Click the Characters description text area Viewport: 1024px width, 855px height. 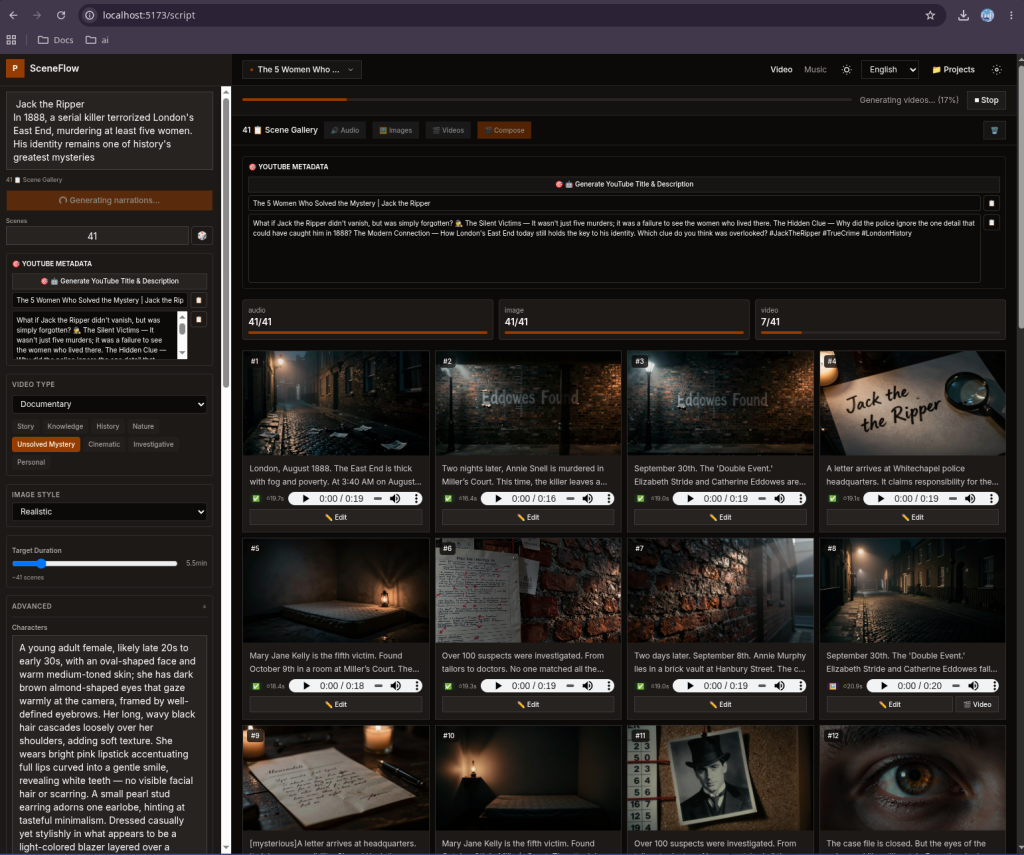click(109, 745)
